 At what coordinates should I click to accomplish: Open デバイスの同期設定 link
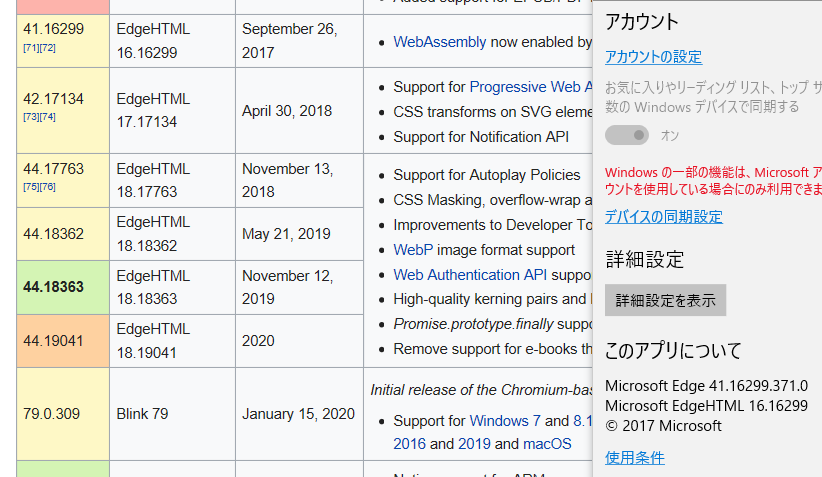point(664,216)
